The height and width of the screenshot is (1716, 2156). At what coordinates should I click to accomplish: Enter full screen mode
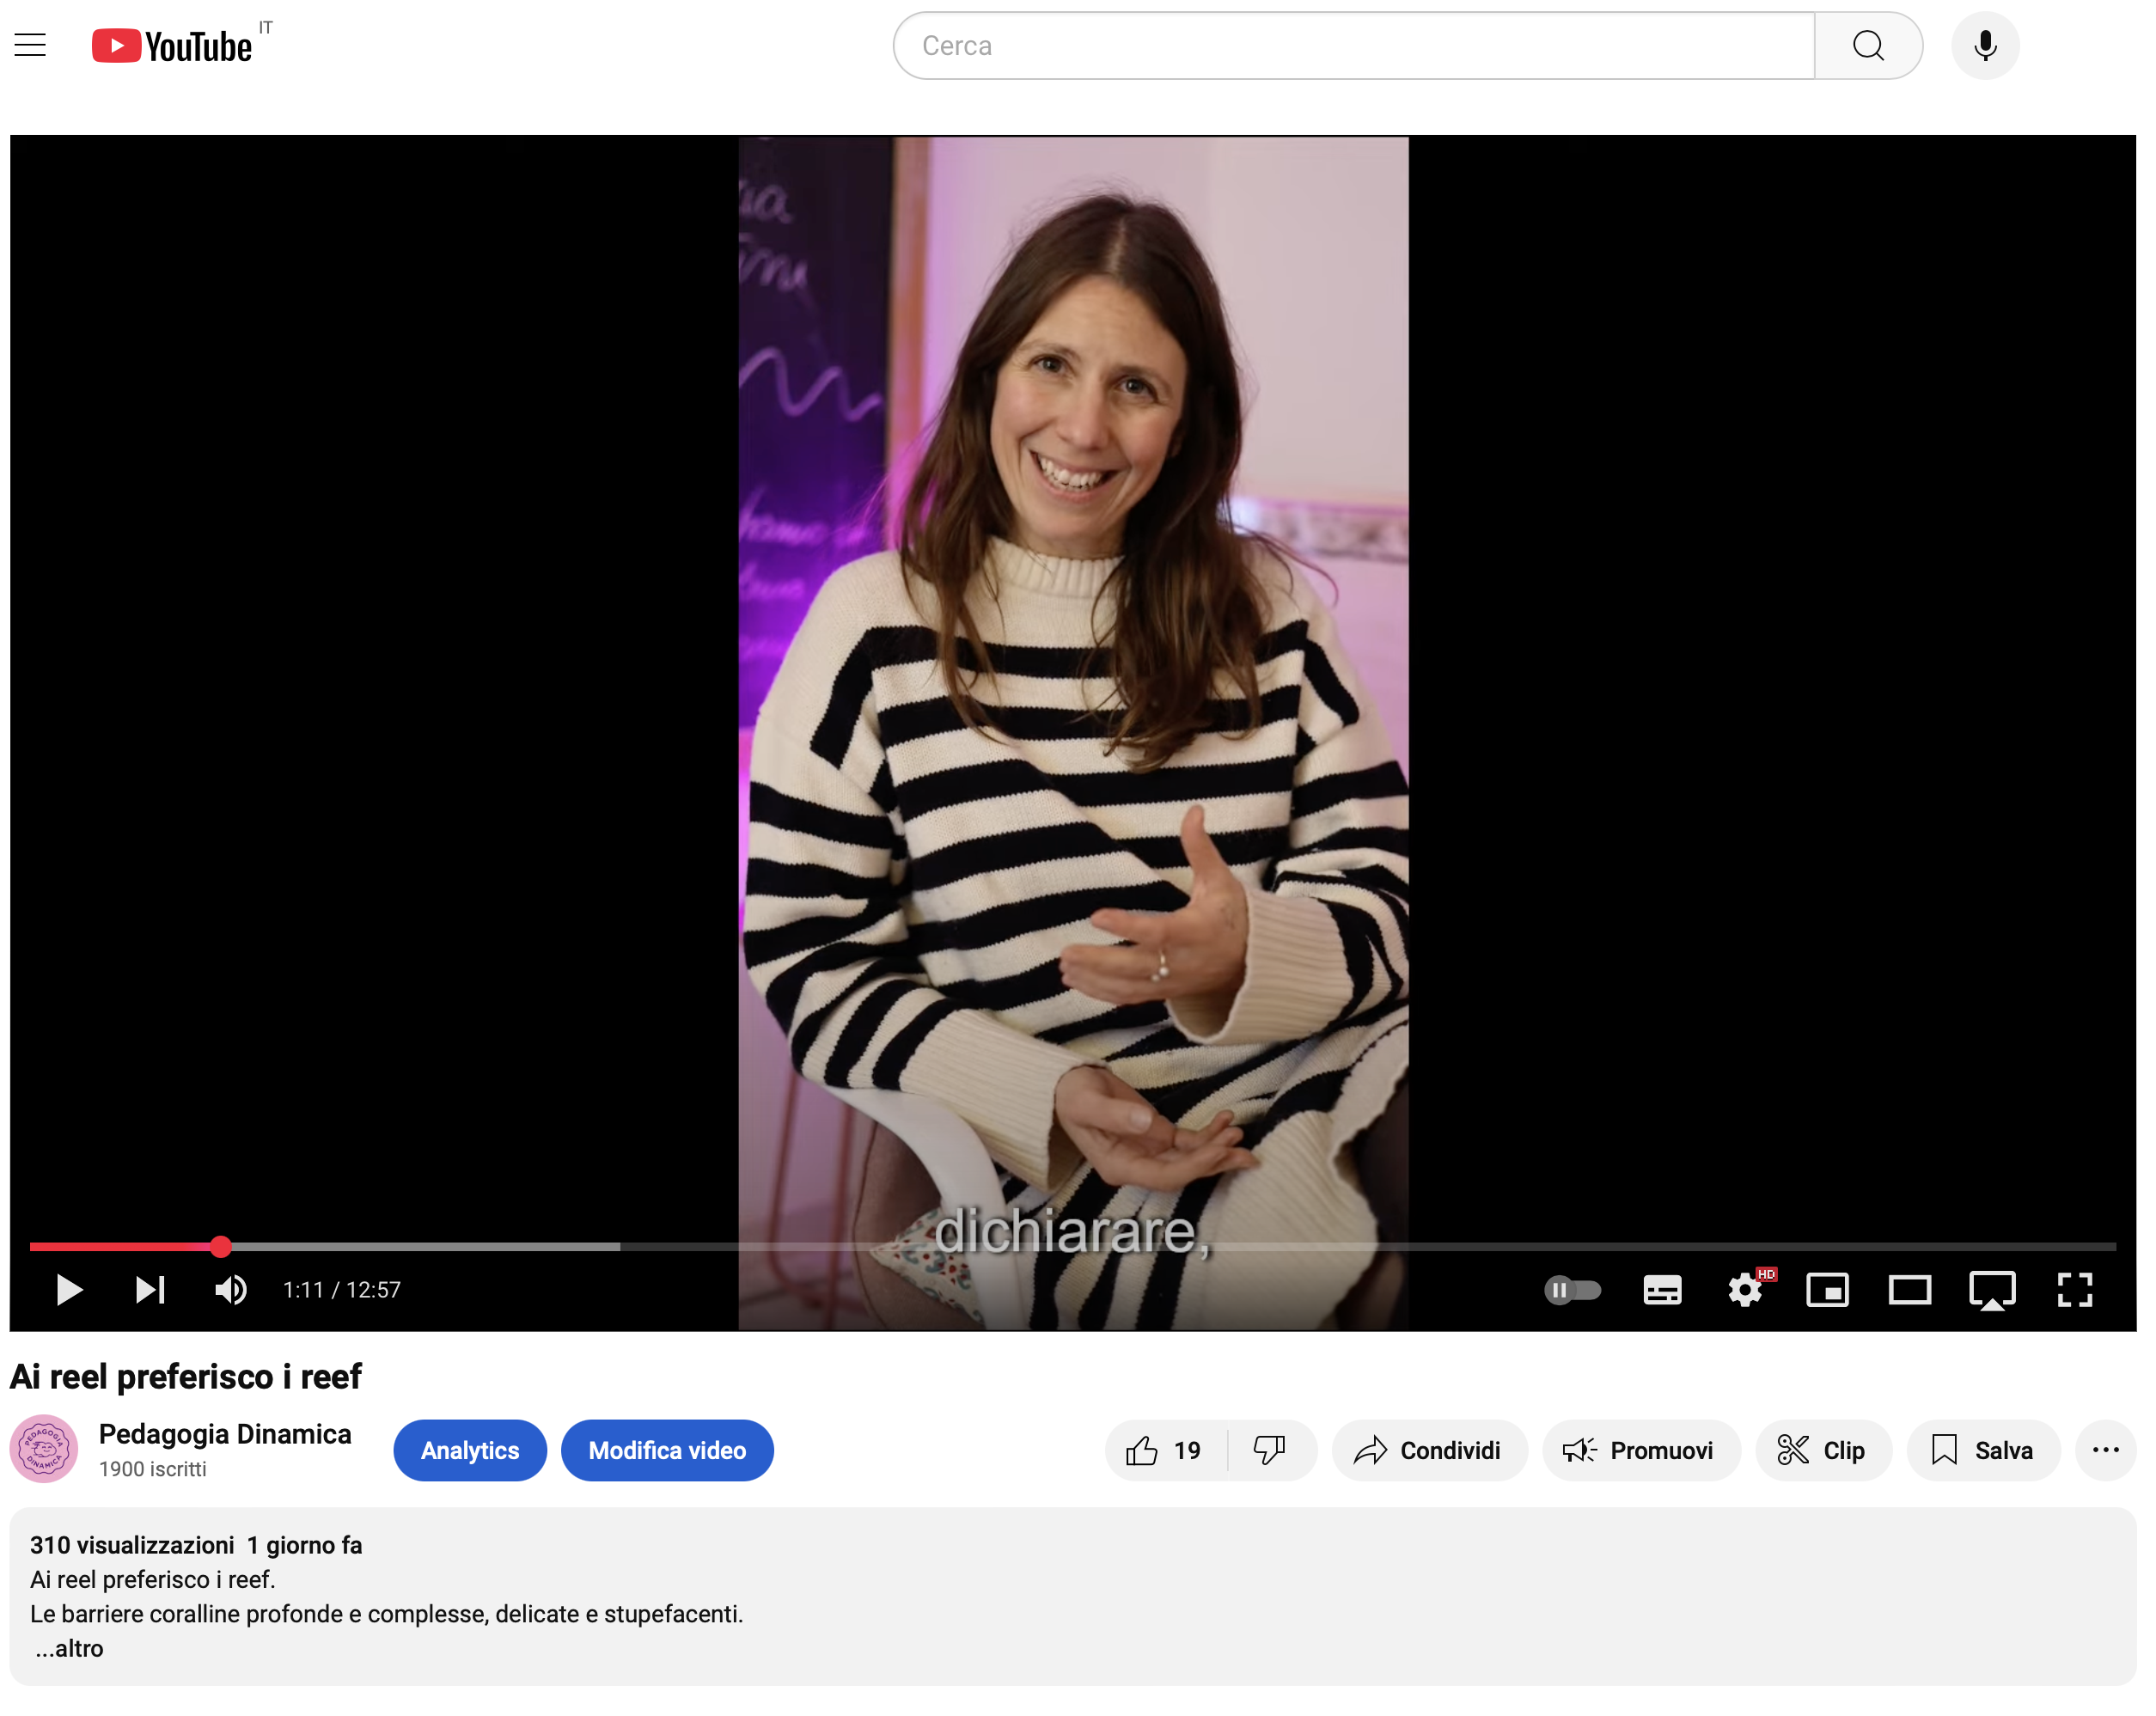pyautogui.click(x=2075, y=1289)
